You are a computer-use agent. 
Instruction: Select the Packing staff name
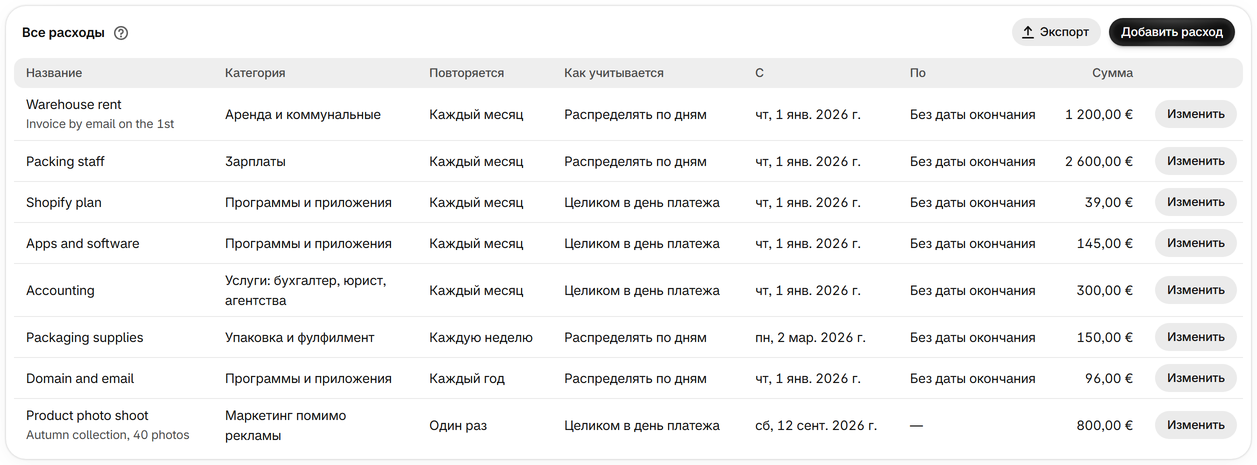[65, 161]
